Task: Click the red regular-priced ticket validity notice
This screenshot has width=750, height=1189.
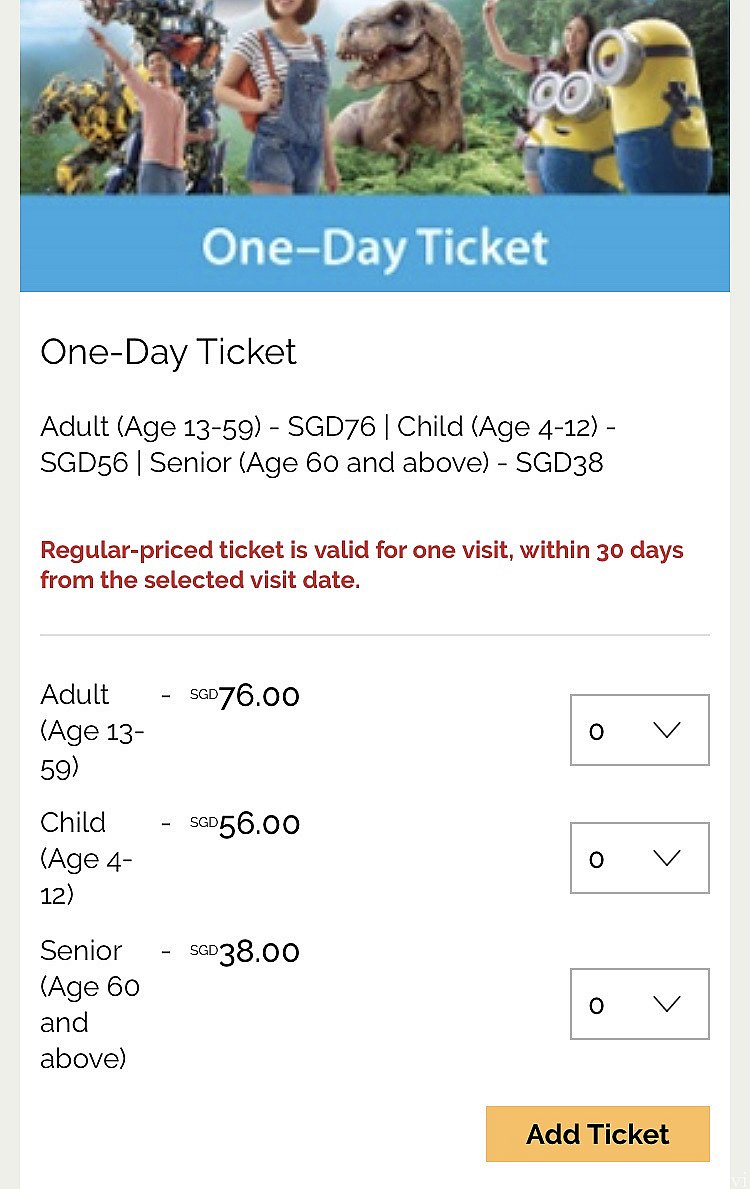Action: pyautogui.click(x=362, y=565)
